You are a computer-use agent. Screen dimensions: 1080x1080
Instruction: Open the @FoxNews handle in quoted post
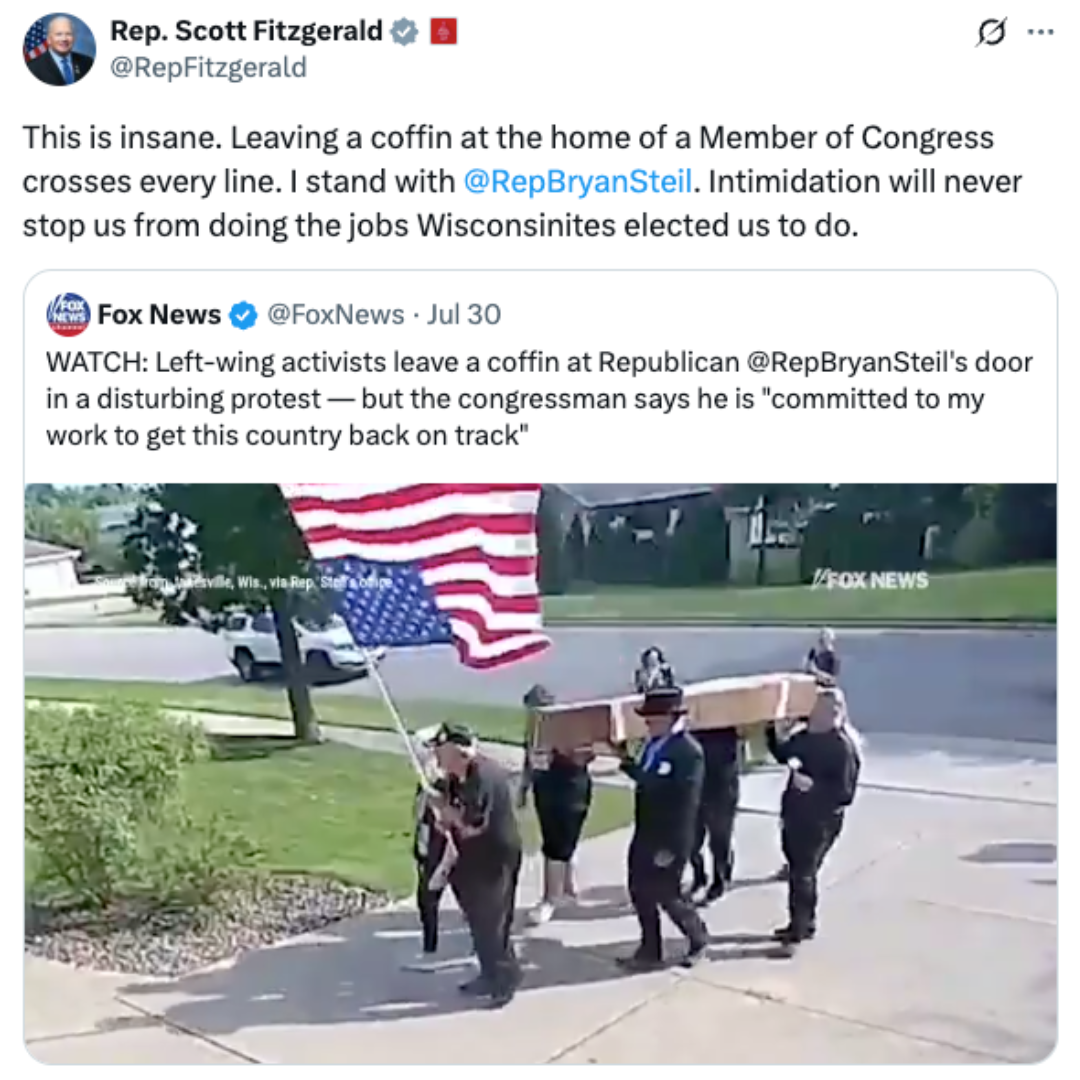tap(335, 315)
